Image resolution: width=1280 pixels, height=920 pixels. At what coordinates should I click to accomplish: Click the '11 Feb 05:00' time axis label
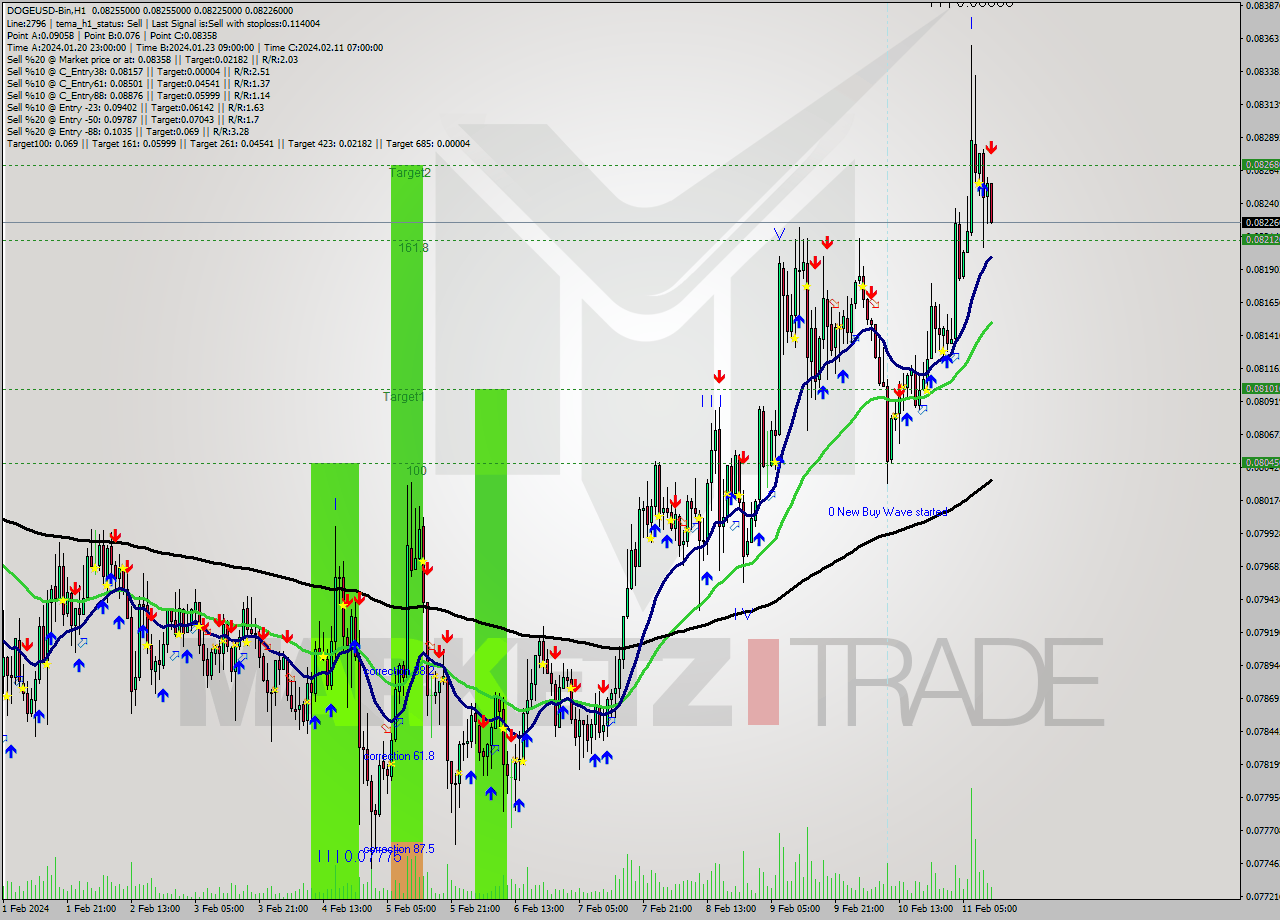click(x=988, y=909)
